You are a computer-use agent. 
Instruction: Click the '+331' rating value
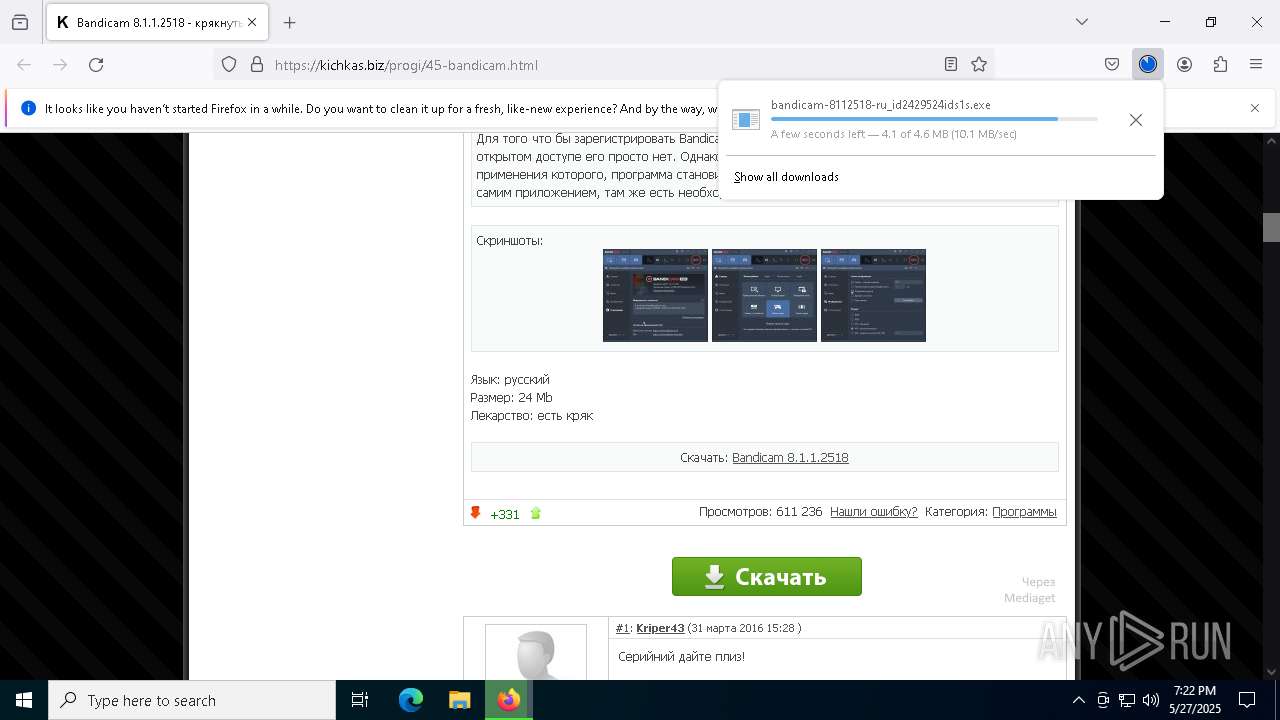(505, 514)
